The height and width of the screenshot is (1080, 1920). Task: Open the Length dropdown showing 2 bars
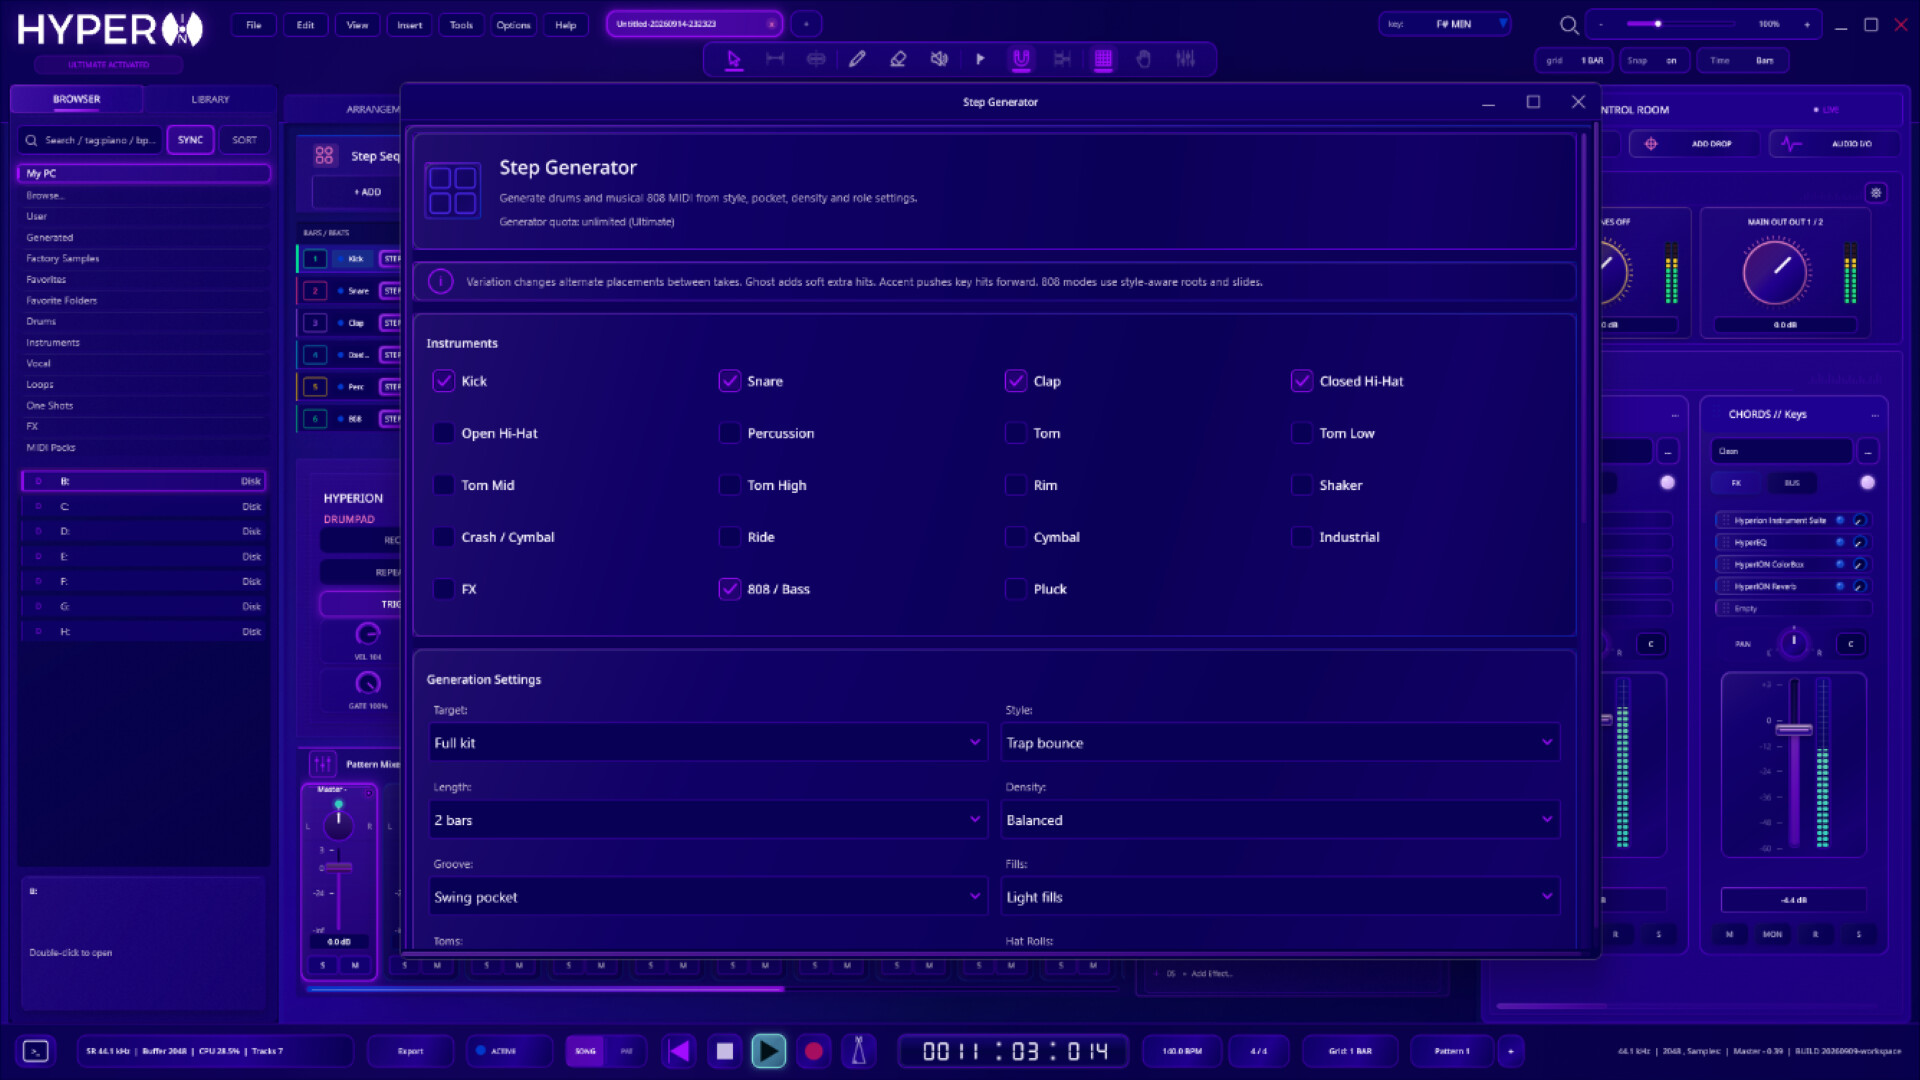[x=708, y=820]
